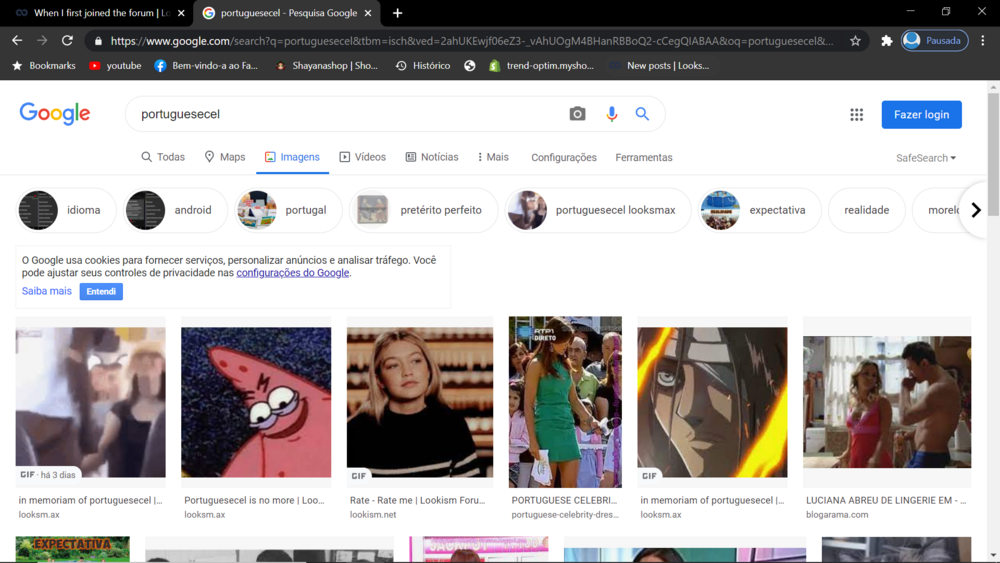The height and width of the screenshot is (563, 1000).
Task: Open the globe icon bookmark
Action: [x=469, y=66]
